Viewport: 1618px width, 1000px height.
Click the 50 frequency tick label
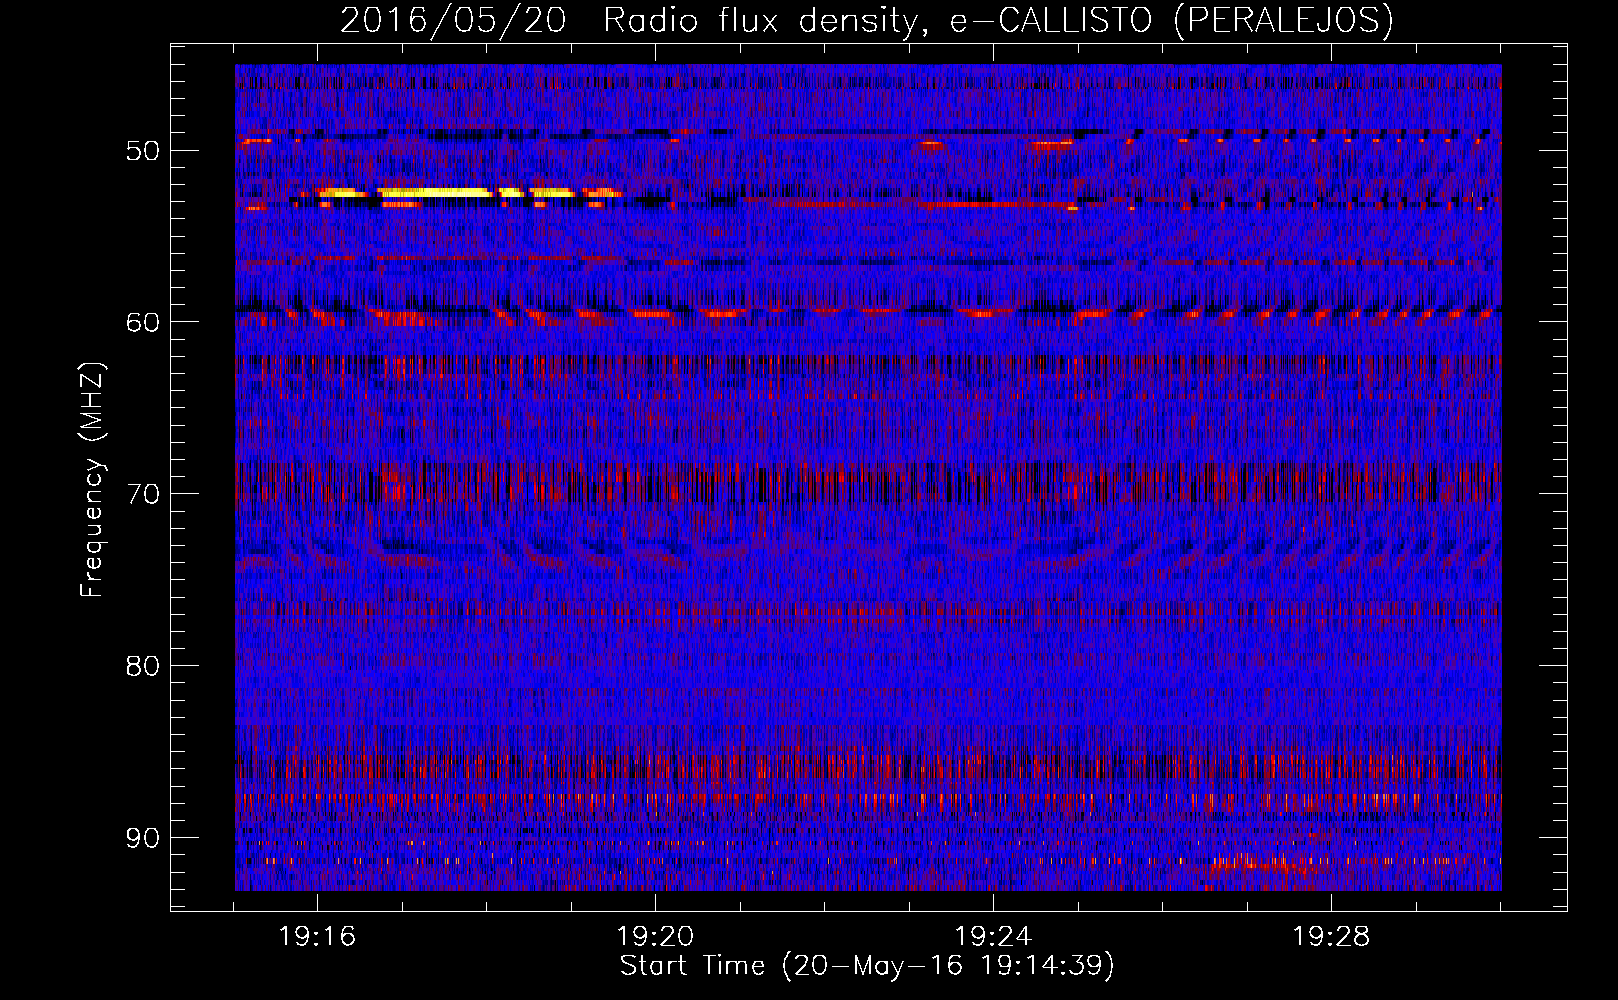coord(143,151)
